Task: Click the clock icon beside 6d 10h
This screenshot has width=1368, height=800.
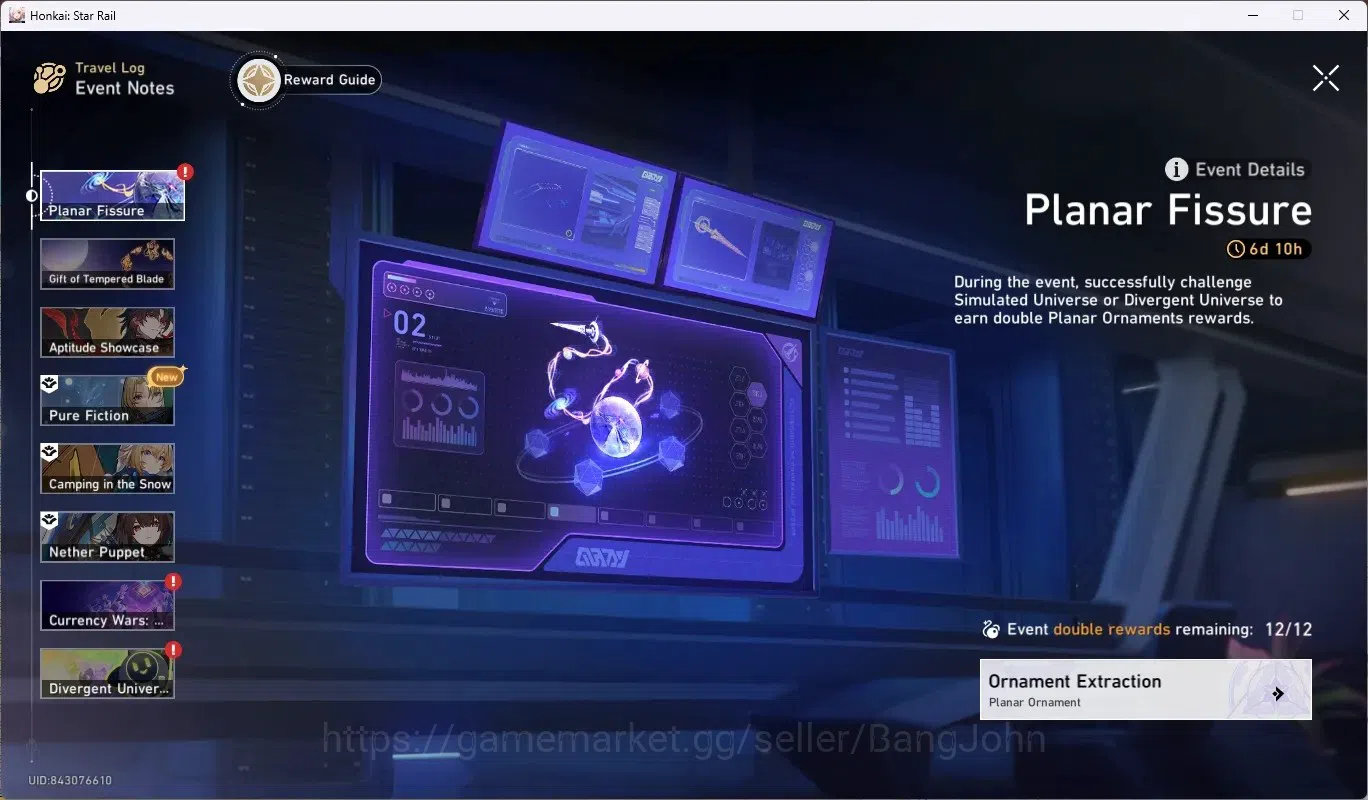Action: [x=1237, y=249]
